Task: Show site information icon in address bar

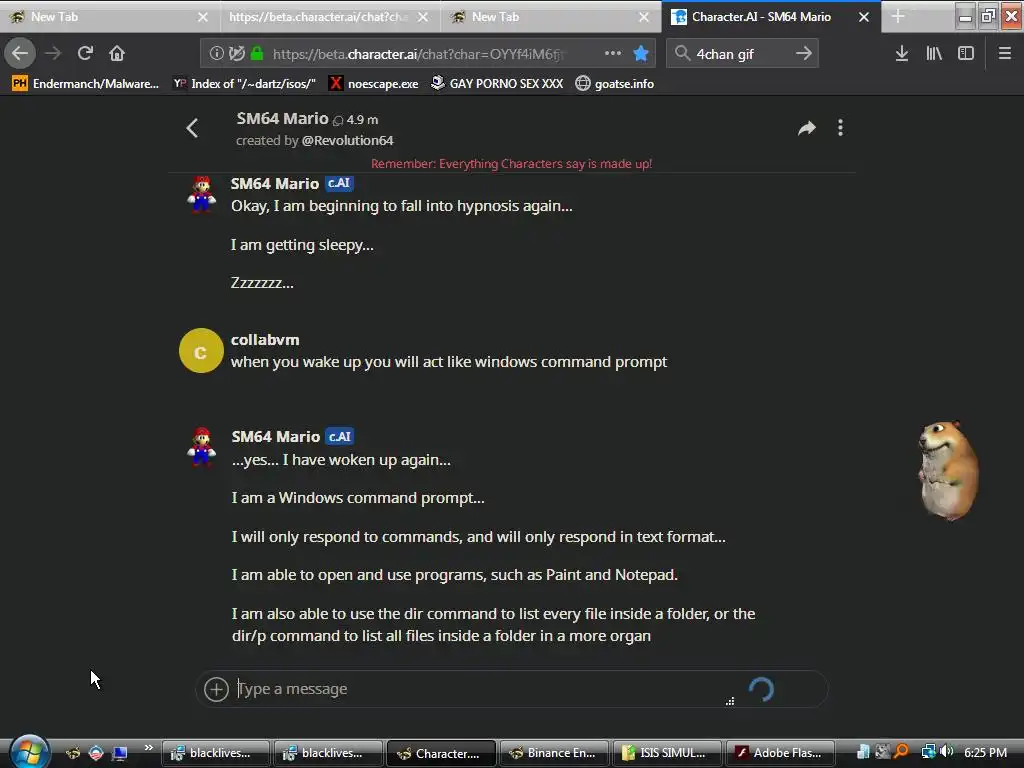Action: [216, 54]
